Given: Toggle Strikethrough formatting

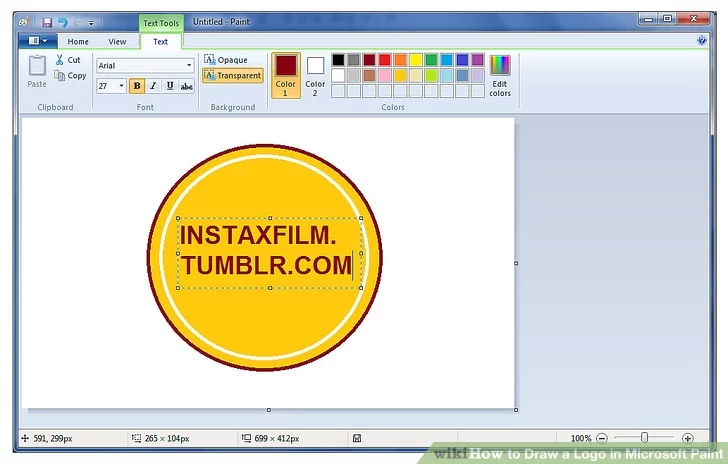Looking at the screenshot, I should click(x=187, y=86).
